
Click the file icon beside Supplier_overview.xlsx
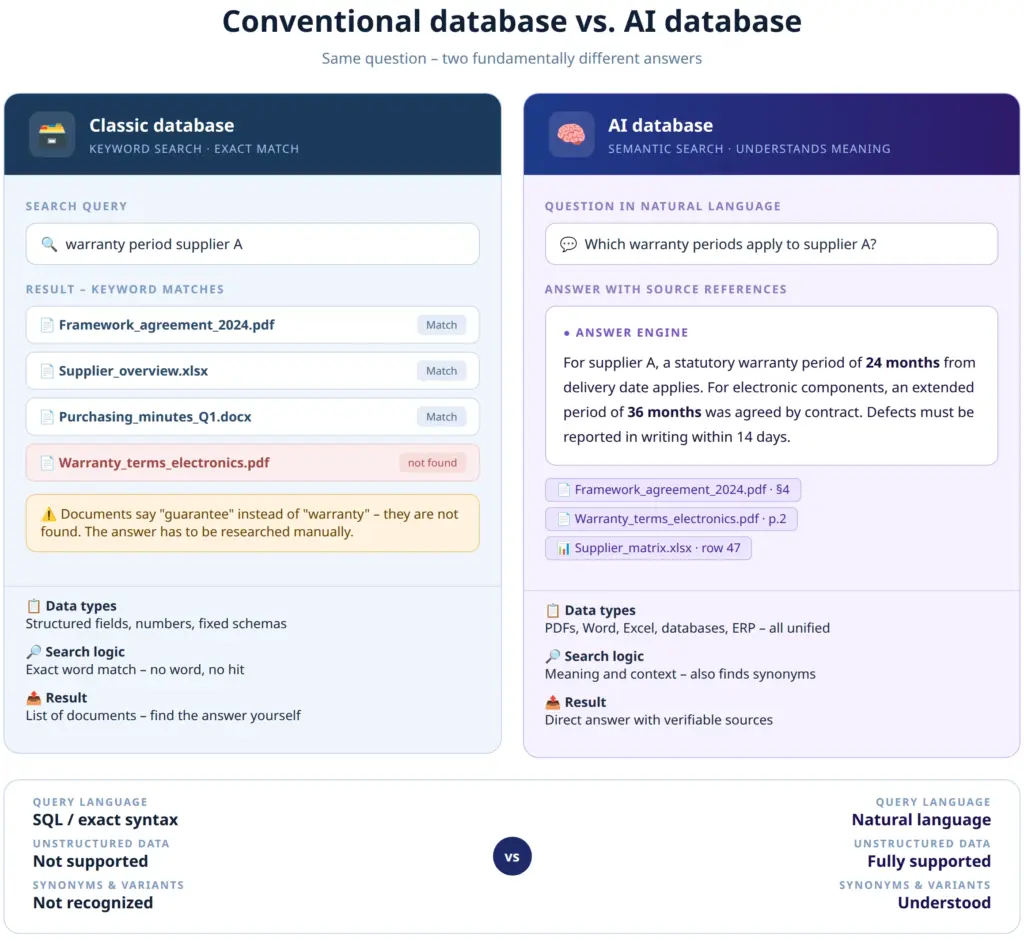(x=47, y=371)
